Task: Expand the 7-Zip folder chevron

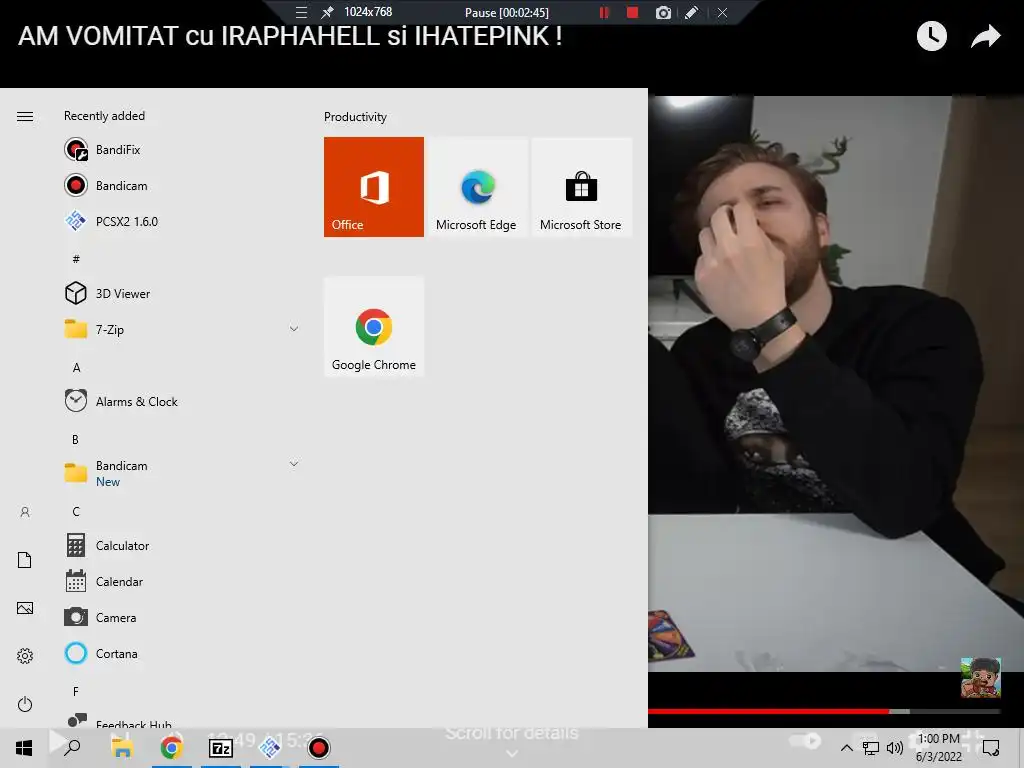Action: (x=294, y=329)
